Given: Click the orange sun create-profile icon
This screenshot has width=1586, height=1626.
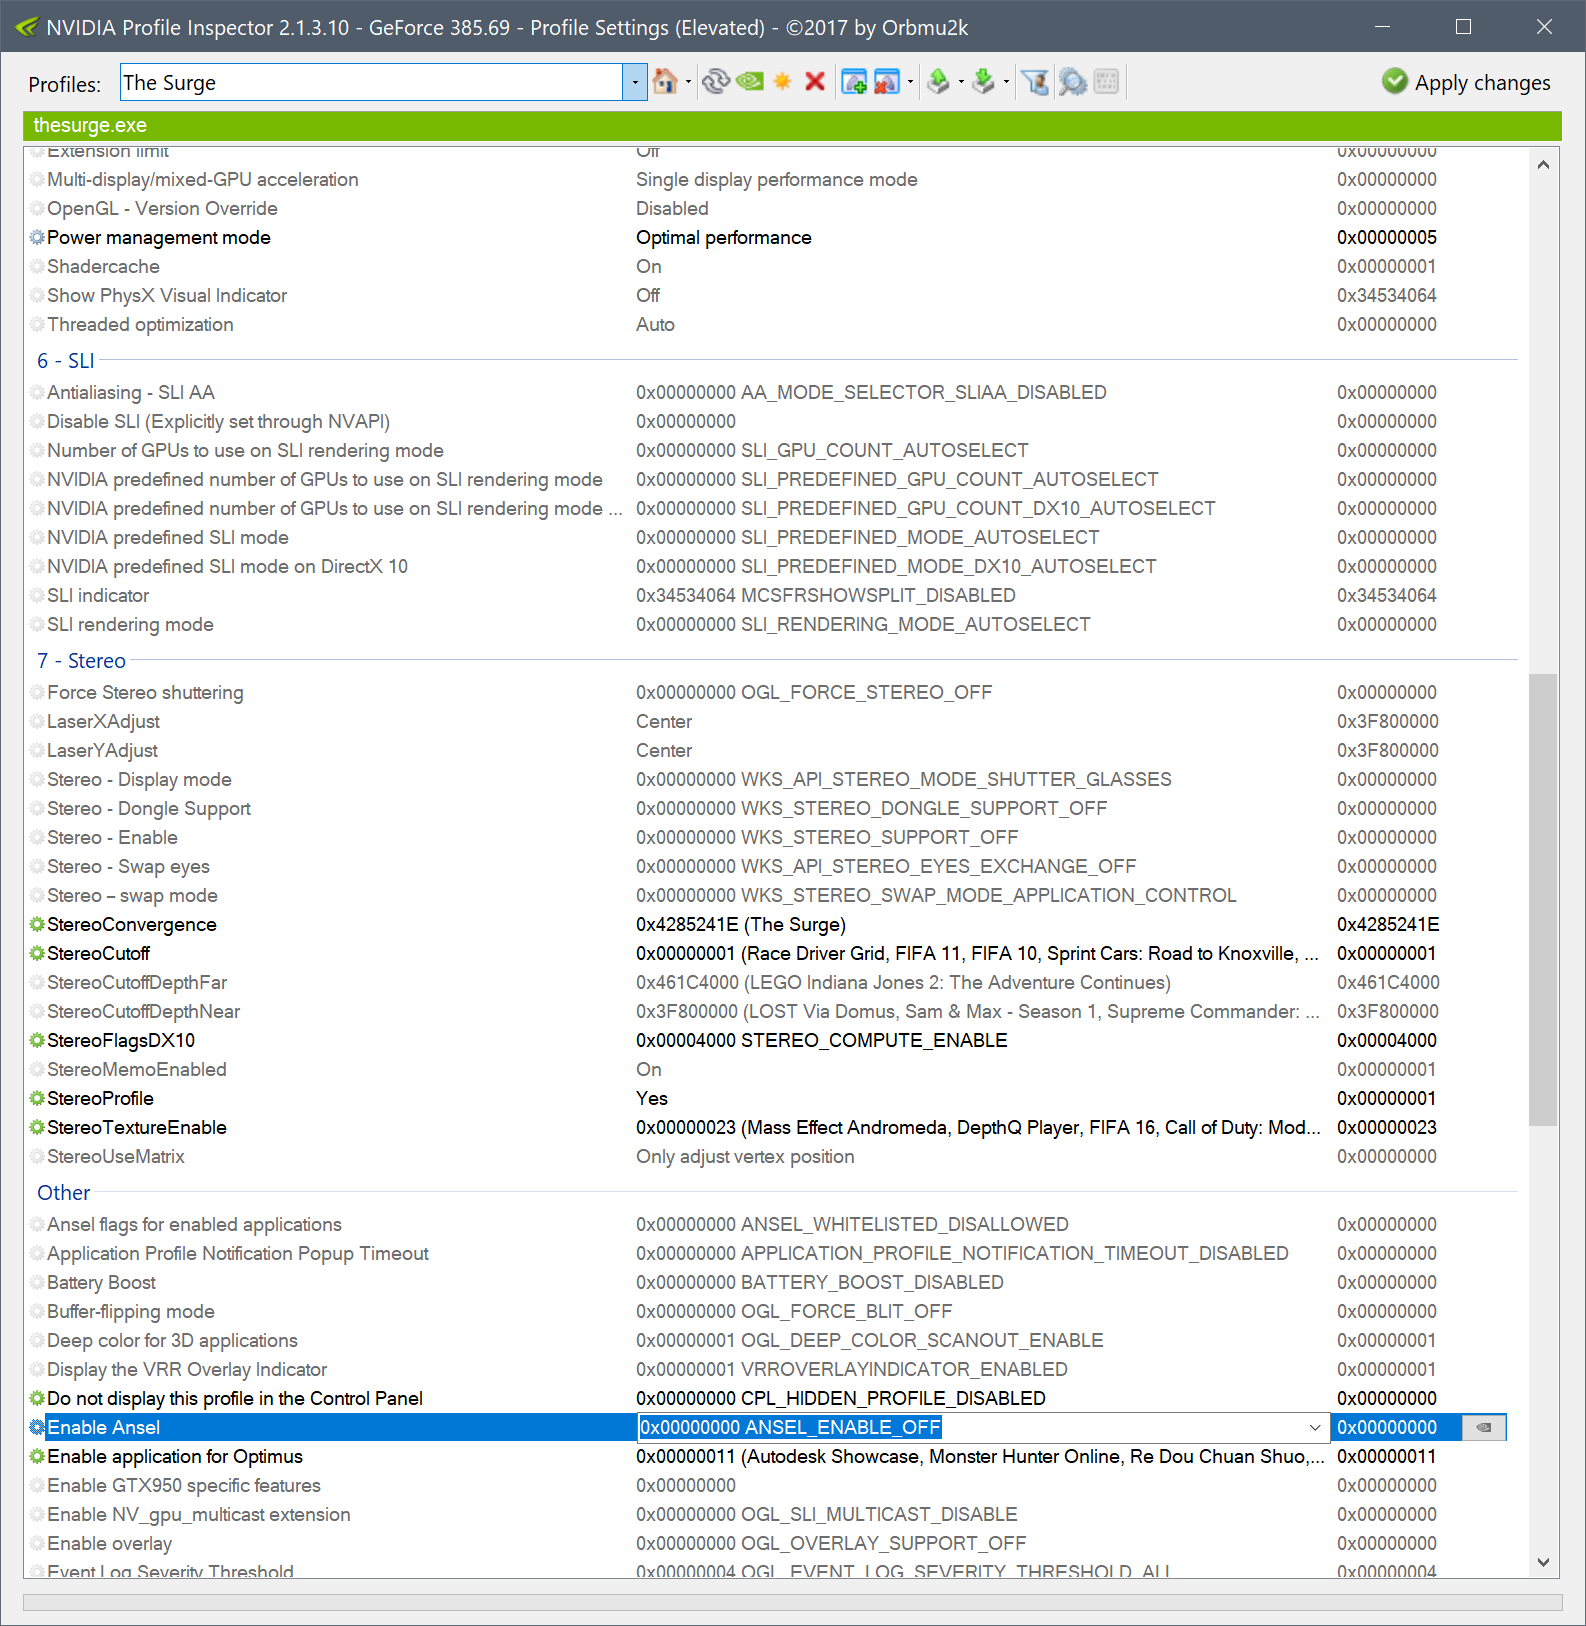Looking at the screenshot, I should coord(782,82).
